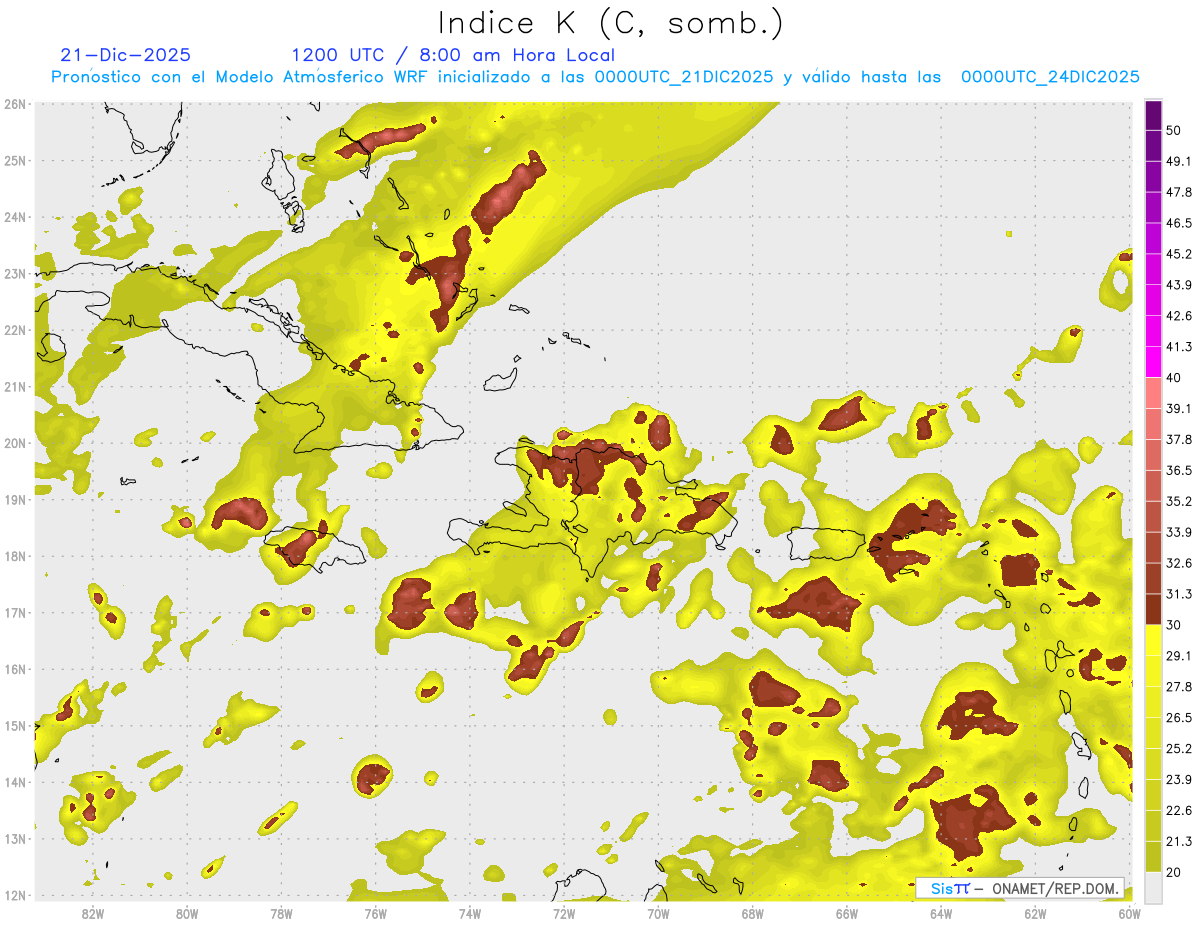The height and width of the screenshot is (927, 1200).
Task: Click the colorbar value 23.9
Action: pyautogui.click(x=1179, y=779)
